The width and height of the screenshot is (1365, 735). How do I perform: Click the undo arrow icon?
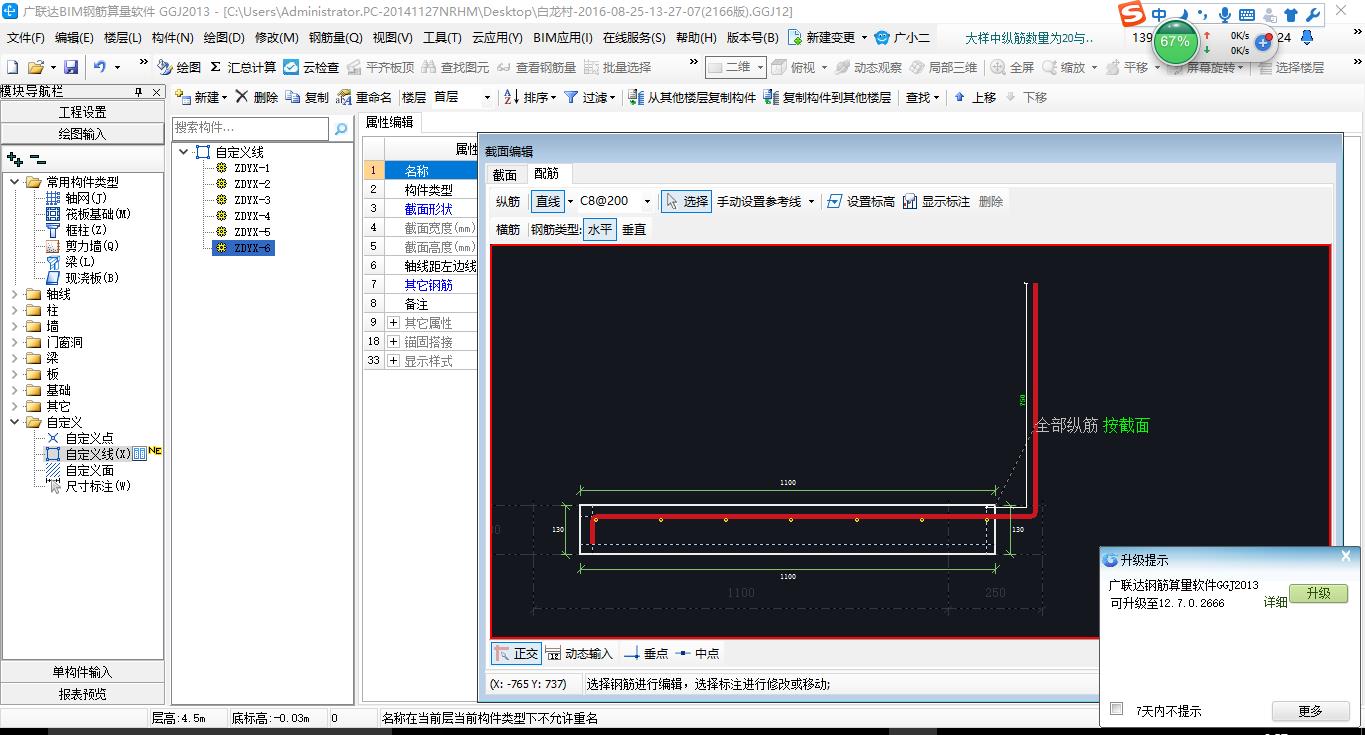[x=100, y=67]
